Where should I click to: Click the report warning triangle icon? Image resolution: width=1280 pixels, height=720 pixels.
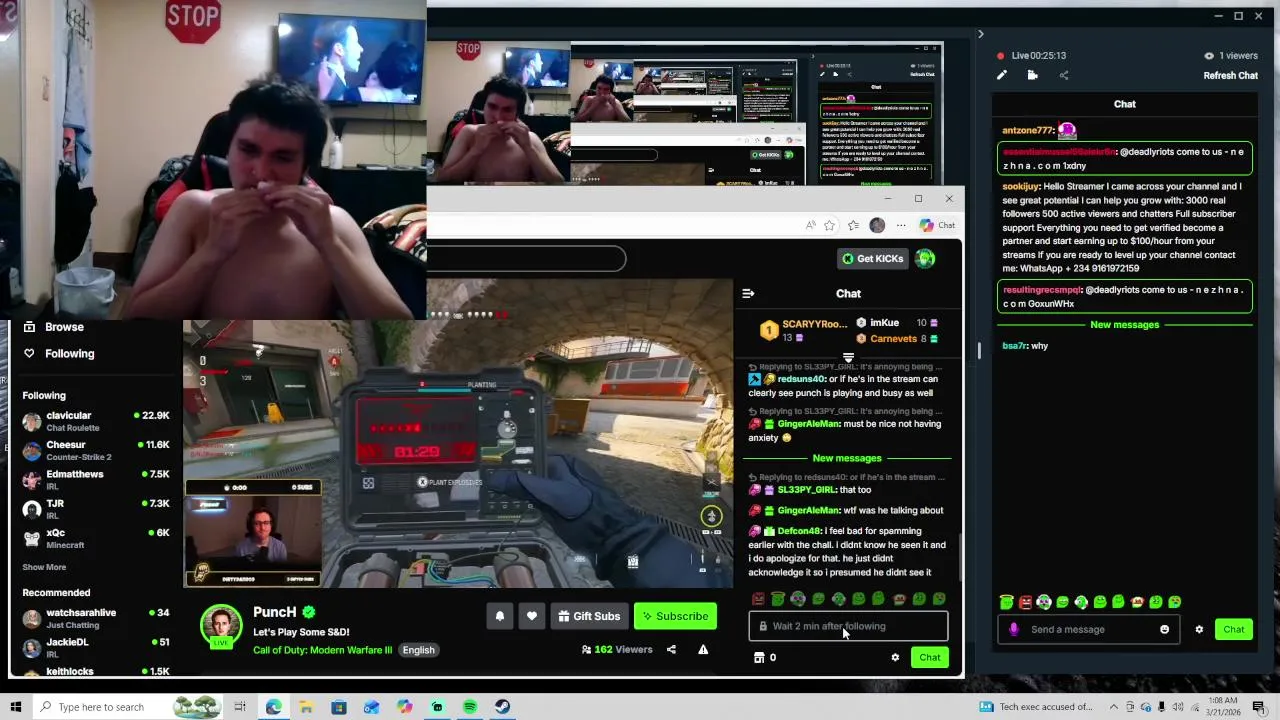click(703, 650)
